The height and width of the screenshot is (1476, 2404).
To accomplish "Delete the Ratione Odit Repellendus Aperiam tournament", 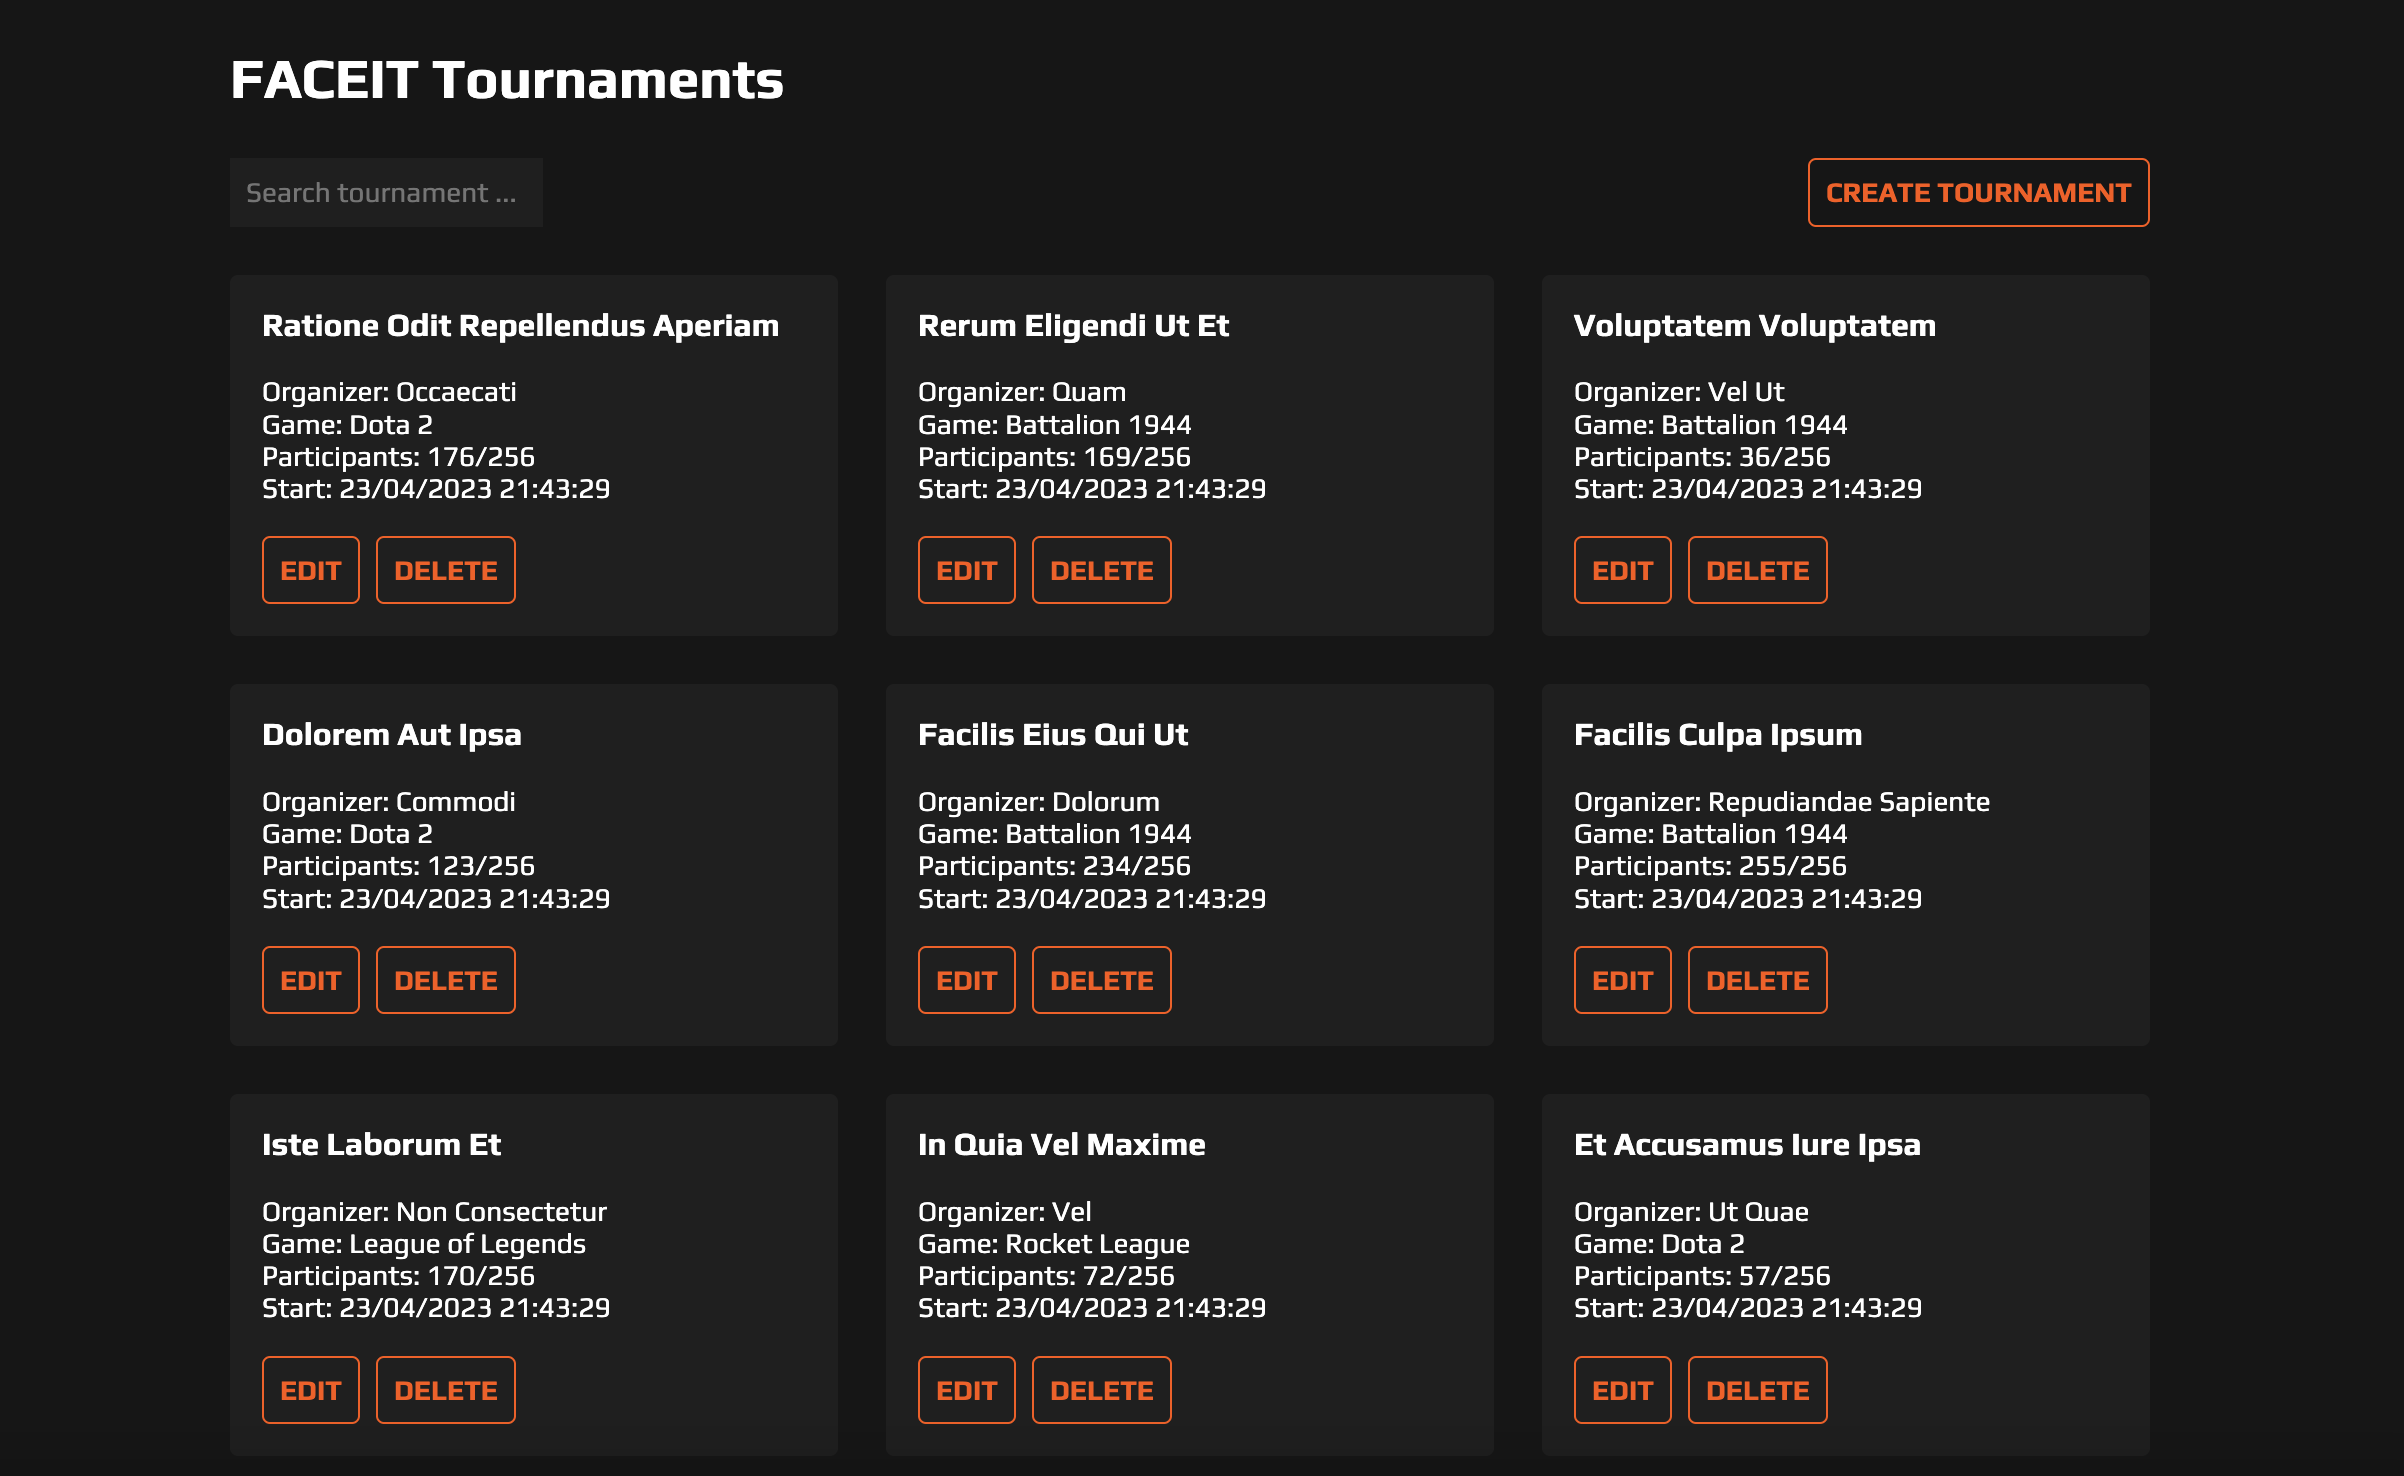I will click(x=445, y=569).
